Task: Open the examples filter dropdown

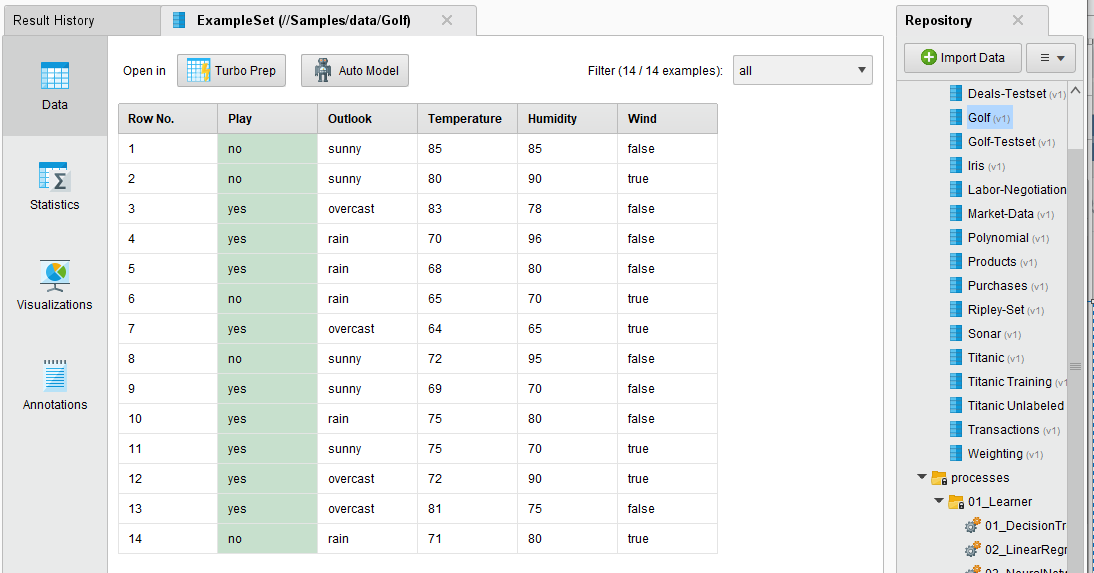Action: pyautogui.click(x=802, y=71)
